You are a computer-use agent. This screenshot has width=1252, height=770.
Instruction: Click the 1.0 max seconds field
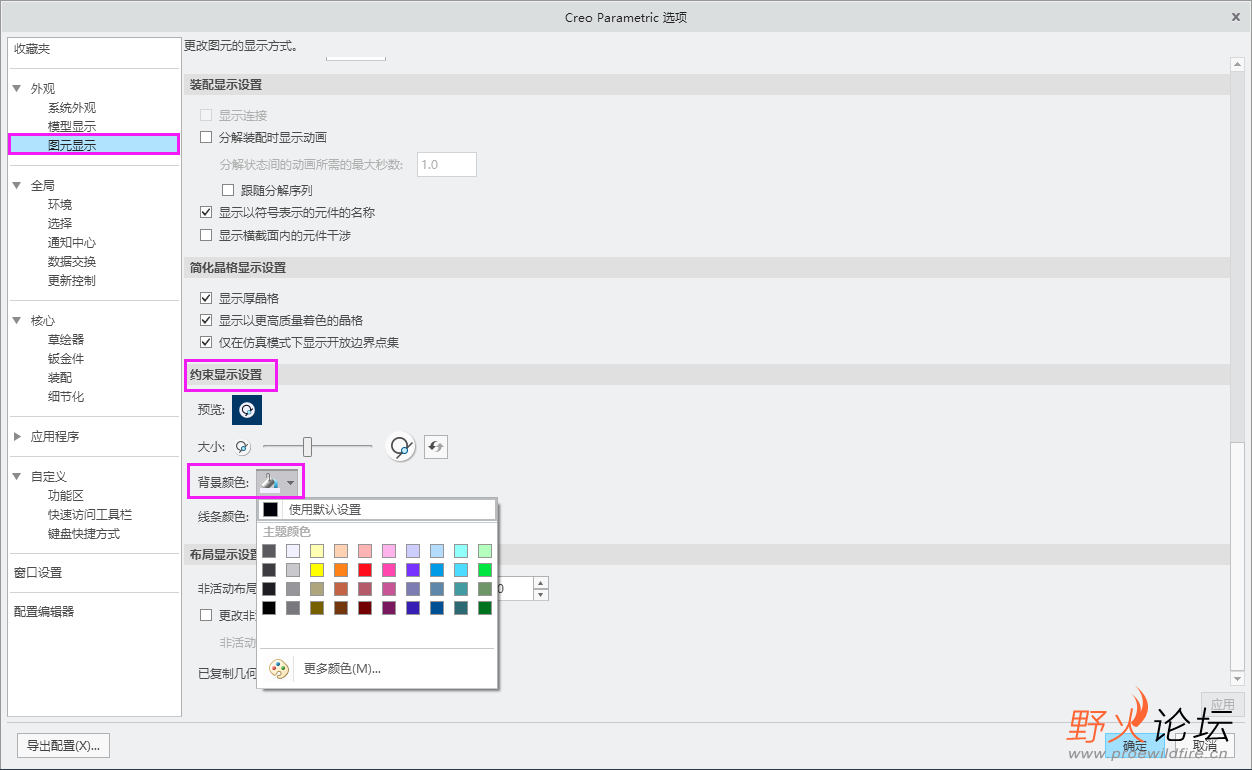447,164
